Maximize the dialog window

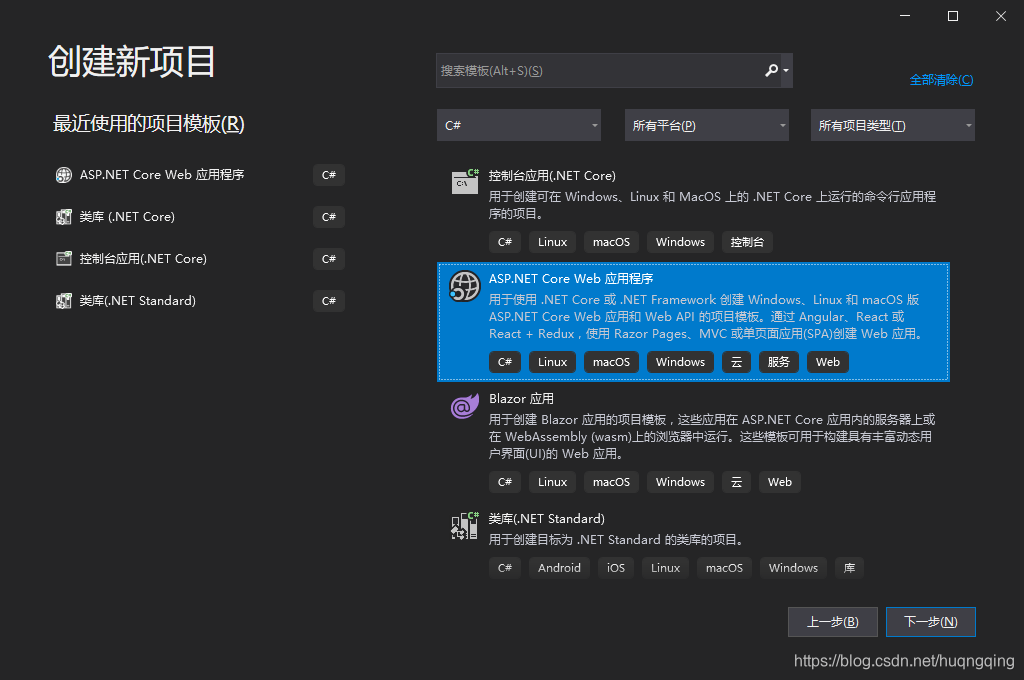coord(953,16)
